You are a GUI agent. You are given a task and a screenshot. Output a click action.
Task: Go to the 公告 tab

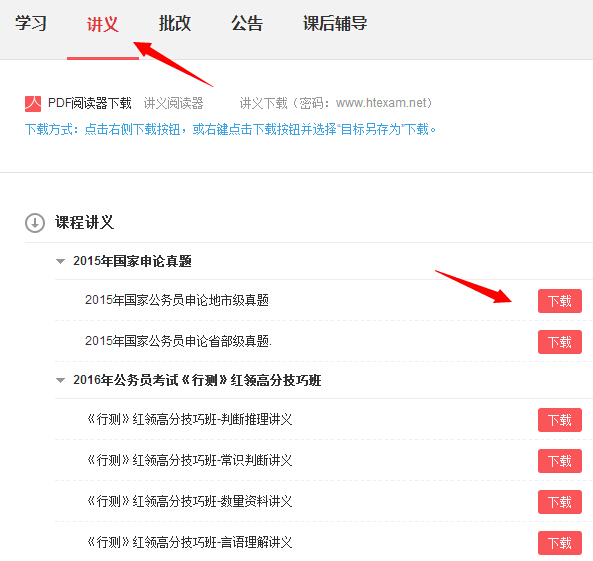(x=247, y=23)
